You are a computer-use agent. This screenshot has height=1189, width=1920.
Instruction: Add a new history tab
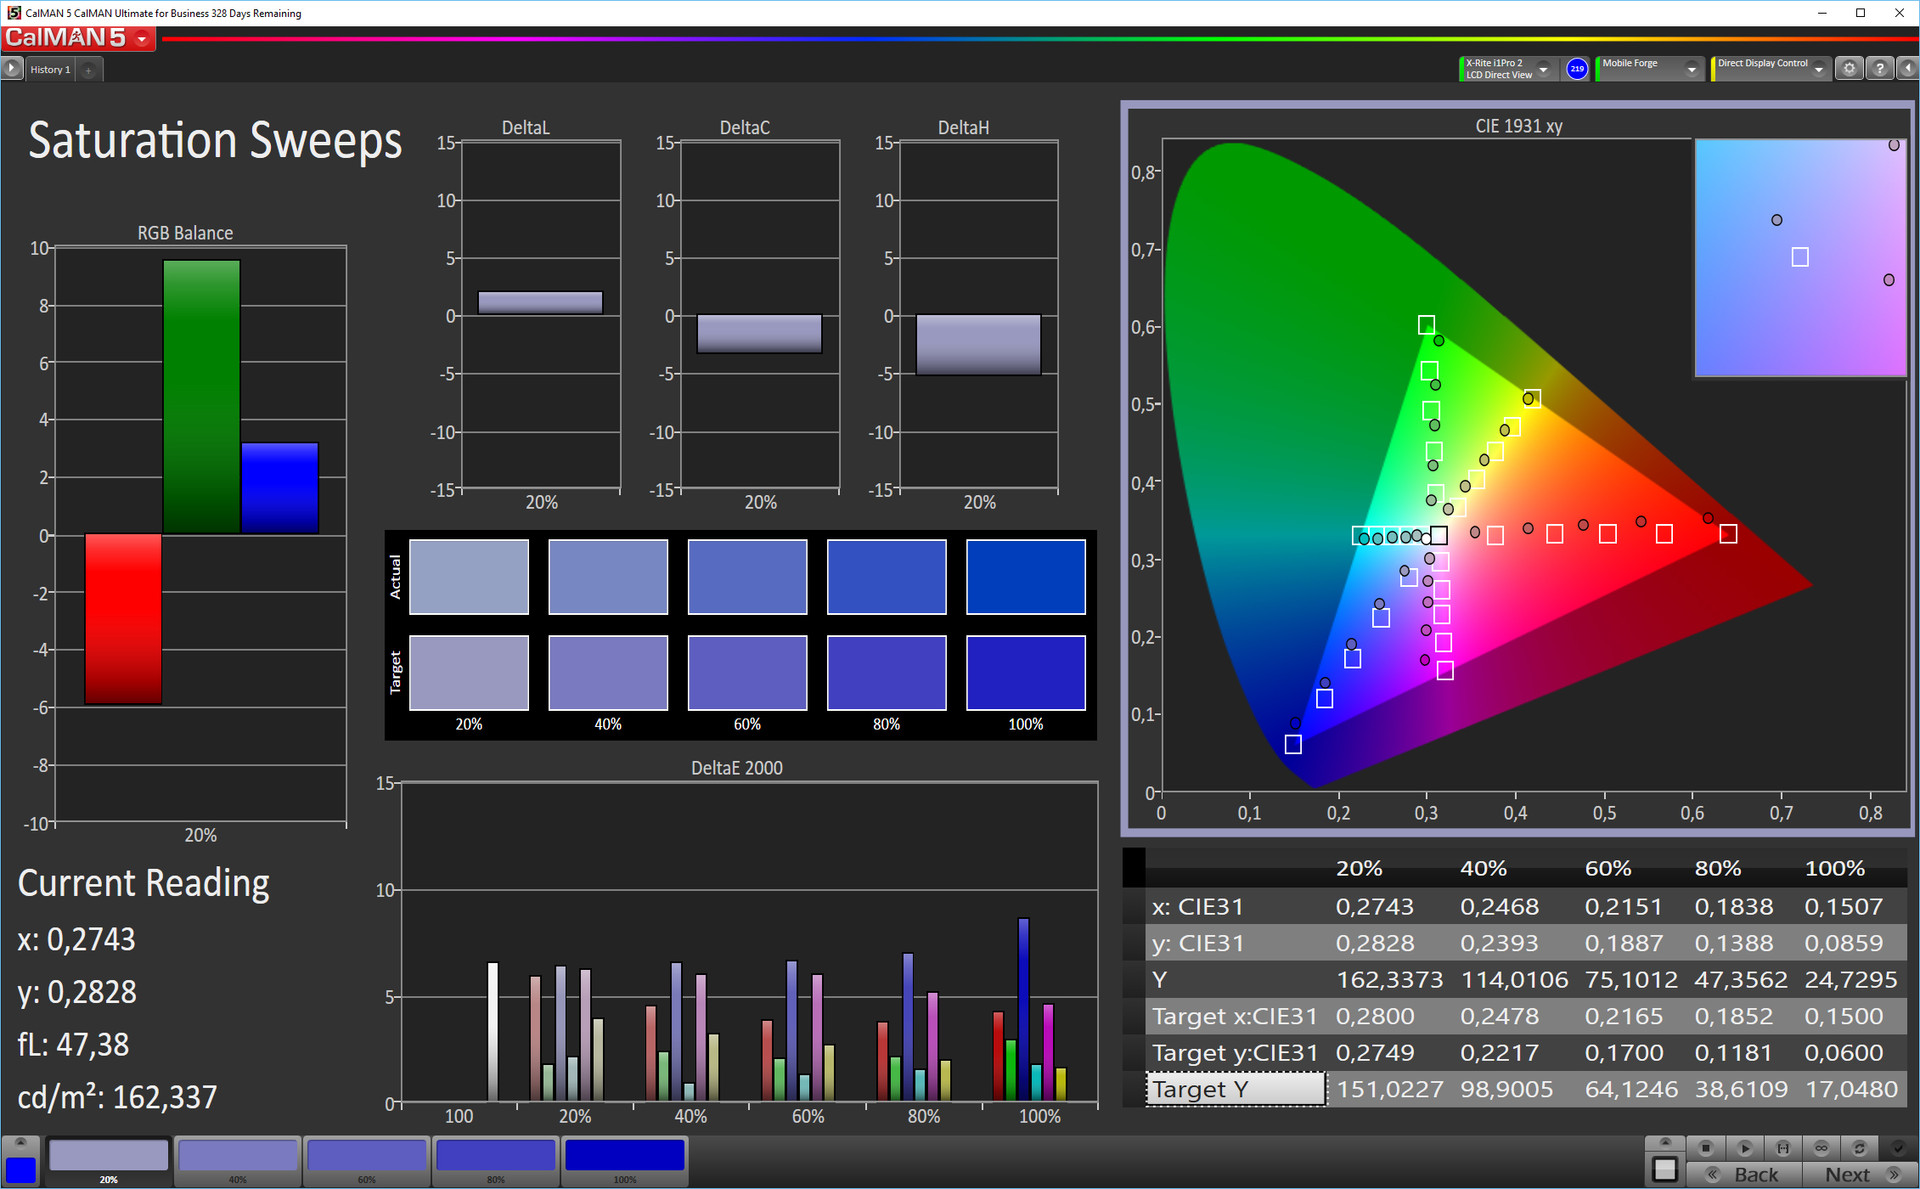pyautogui.click(x=89, y=70)
